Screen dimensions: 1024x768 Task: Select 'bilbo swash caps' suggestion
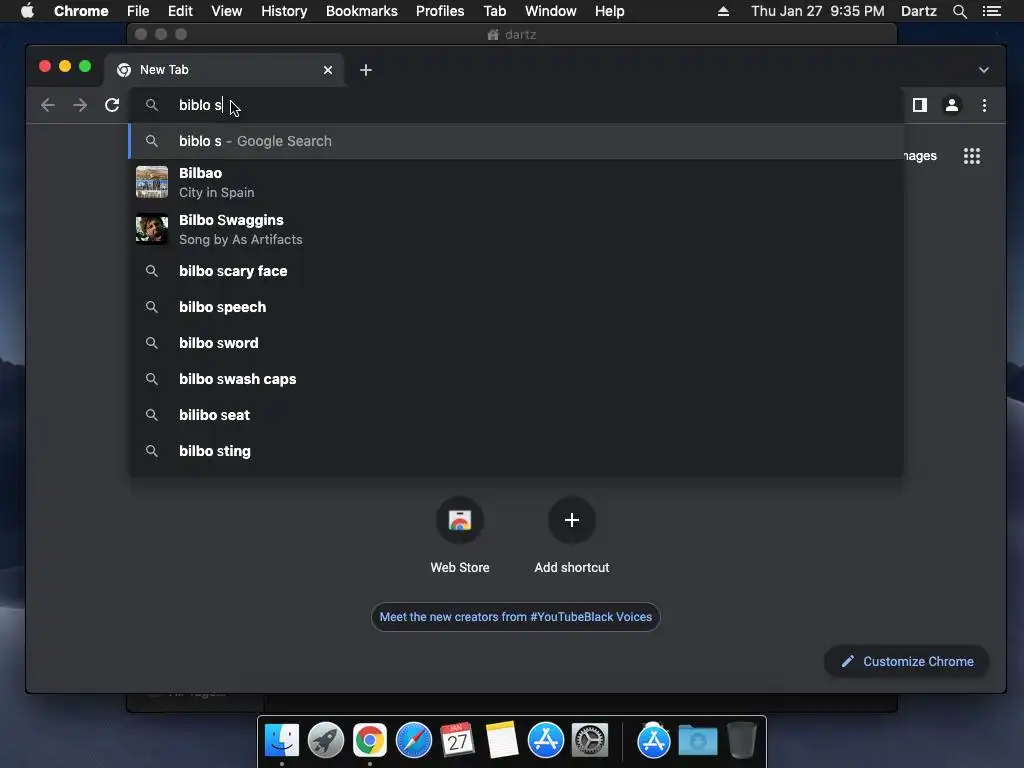516,379
